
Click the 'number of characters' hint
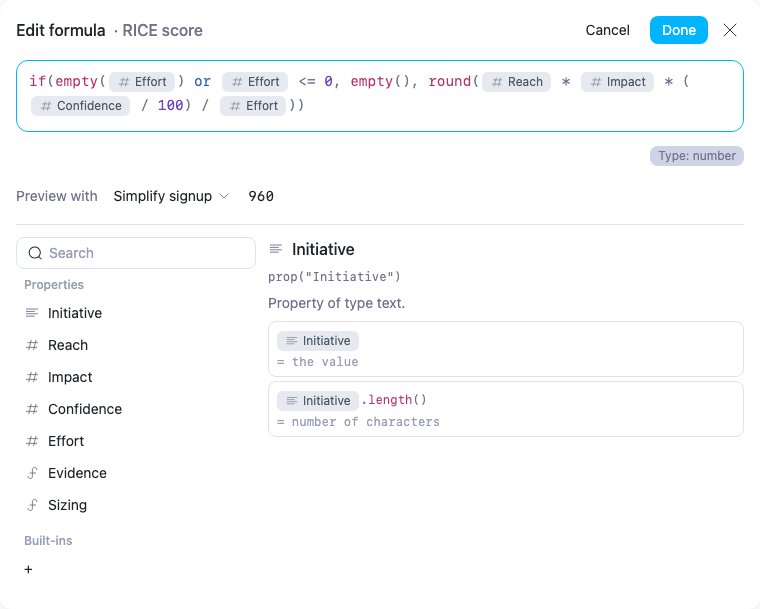point(365,421)
